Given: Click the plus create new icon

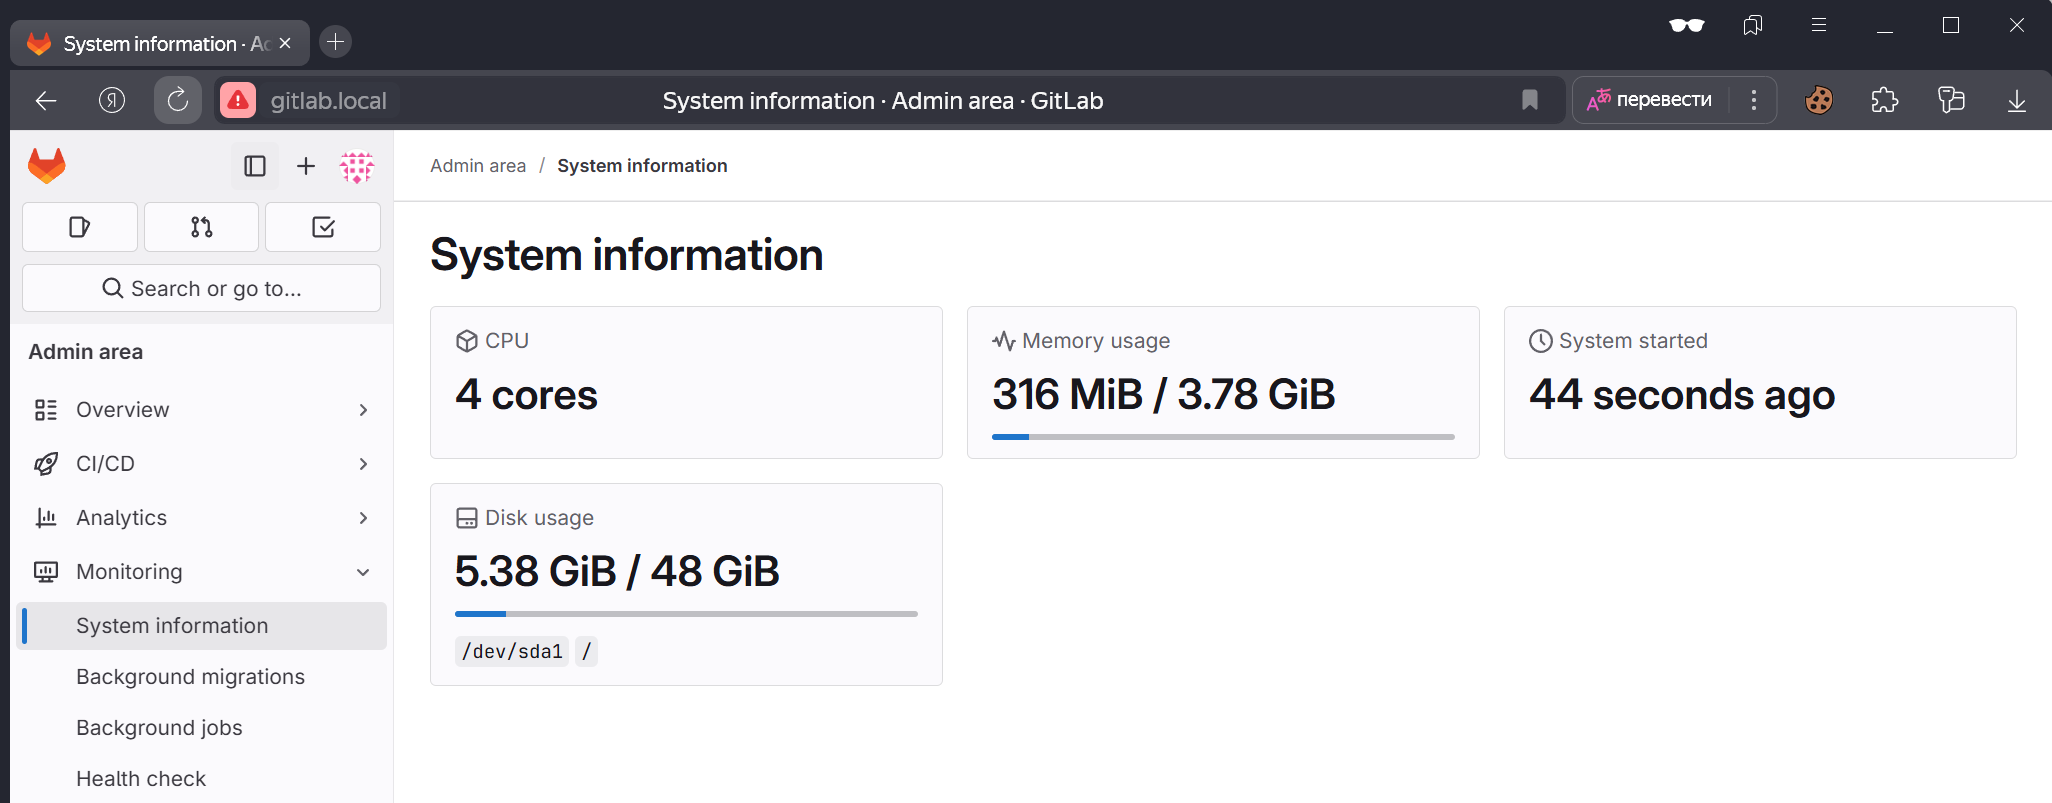Looking at the screenshot, I should (x=306, y=166).
